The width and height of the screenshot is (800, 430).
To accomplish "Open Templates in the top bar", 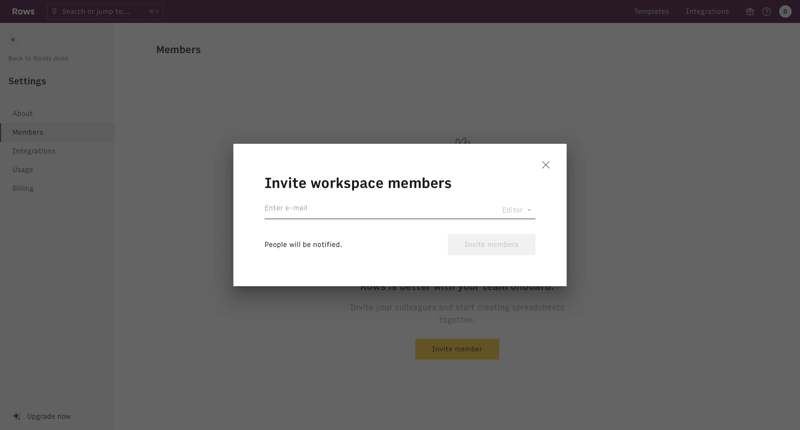I will tap(651, 11).
